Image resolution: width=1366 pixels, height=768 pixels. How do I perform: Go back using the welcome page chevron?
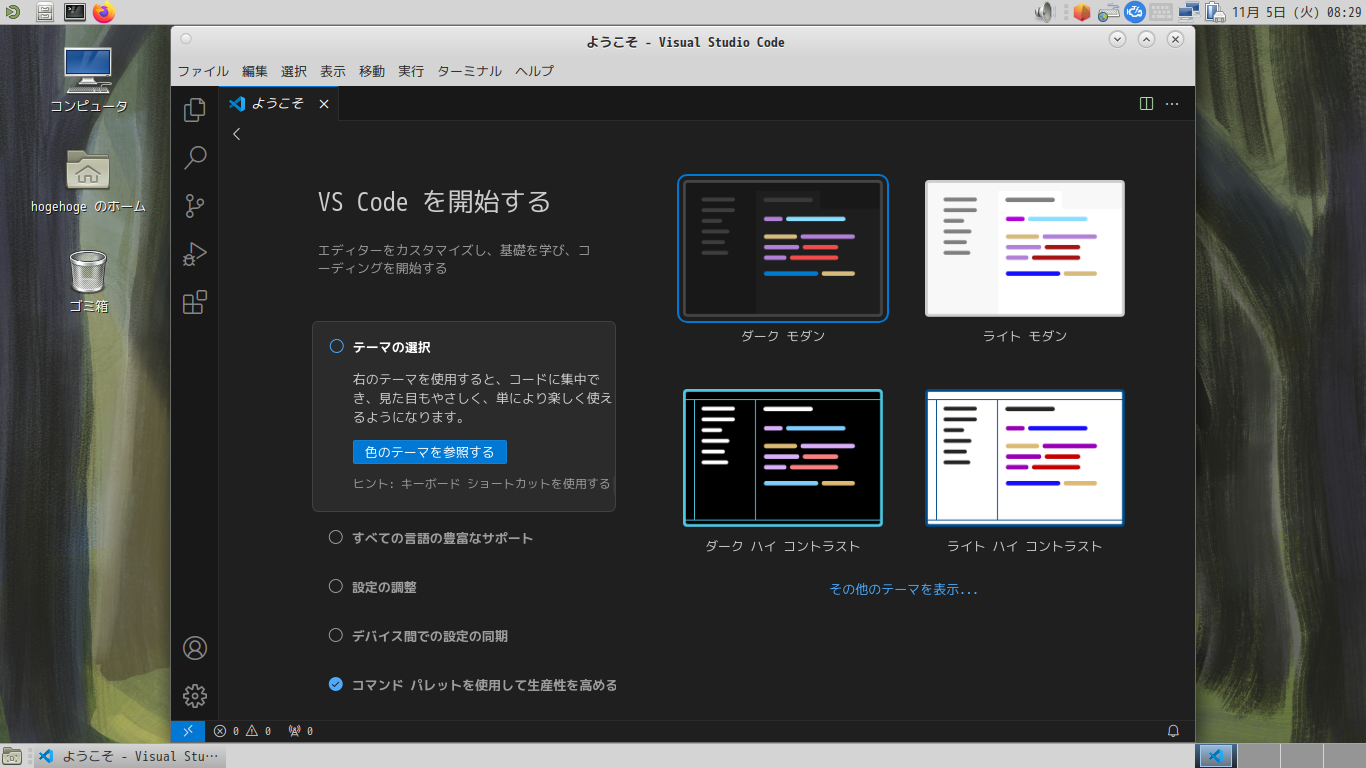[237, 134]
